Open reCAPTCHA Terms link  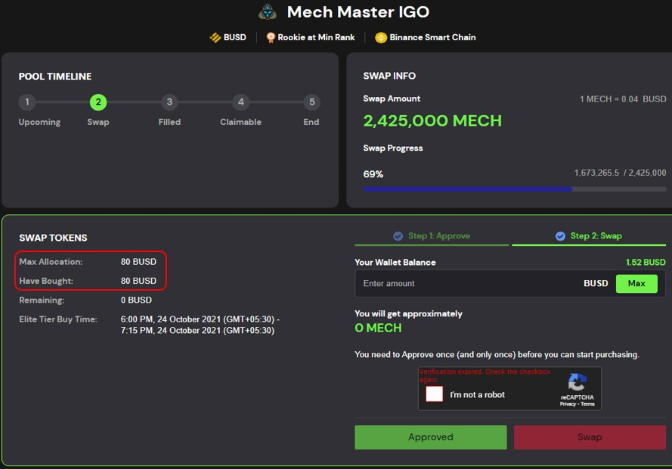pos(588,404)
